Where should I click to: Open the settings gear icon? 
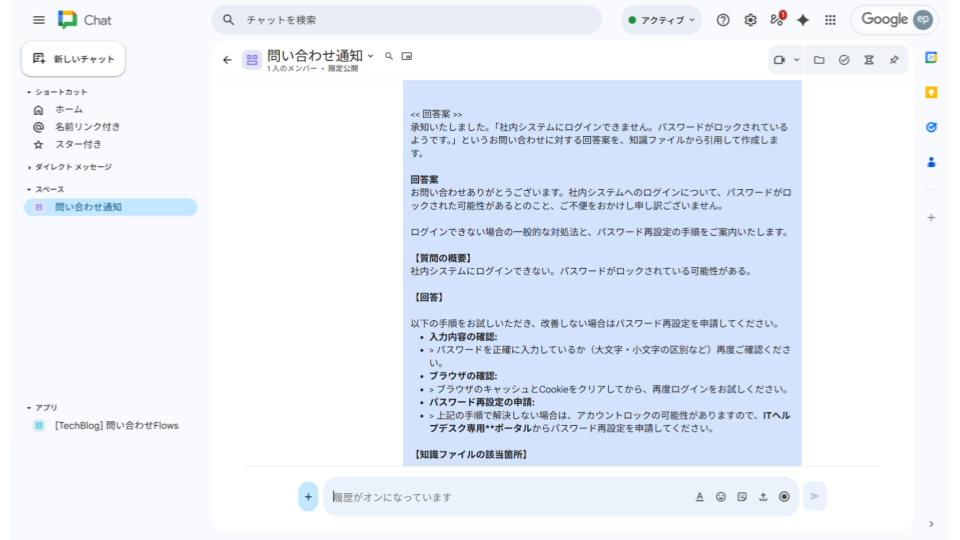click(750, 20)
